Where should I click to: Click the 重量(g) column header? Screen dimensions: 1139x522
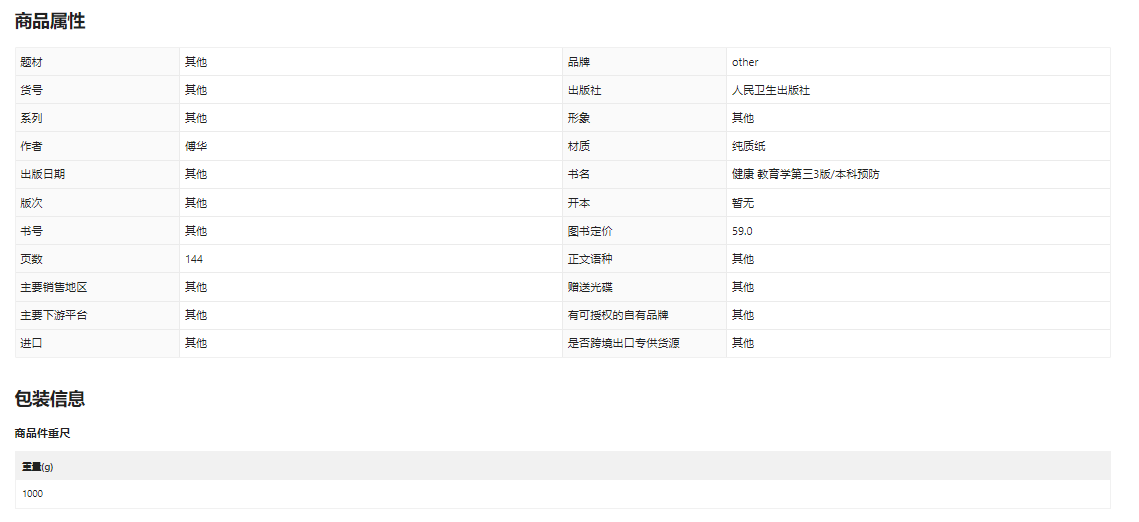click(x=38, y=466)
